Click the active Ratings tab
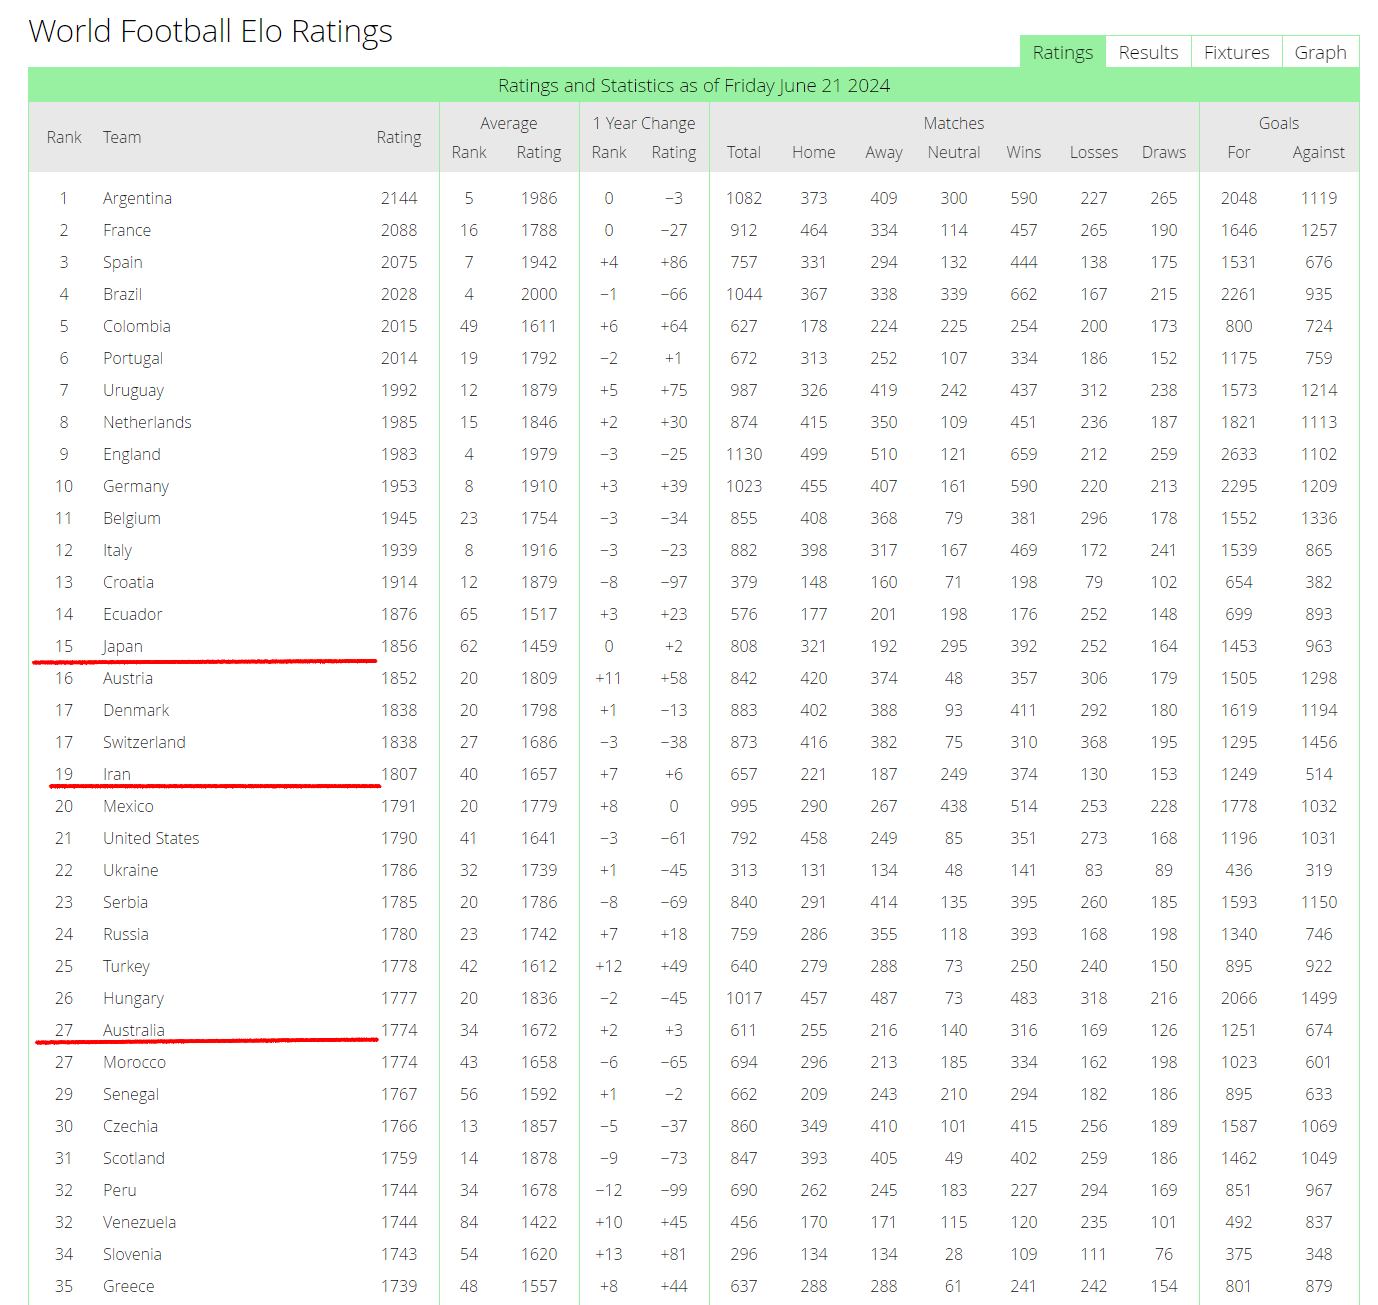This screenshot has width=1378, height=1305. [x=1062, y=53]
